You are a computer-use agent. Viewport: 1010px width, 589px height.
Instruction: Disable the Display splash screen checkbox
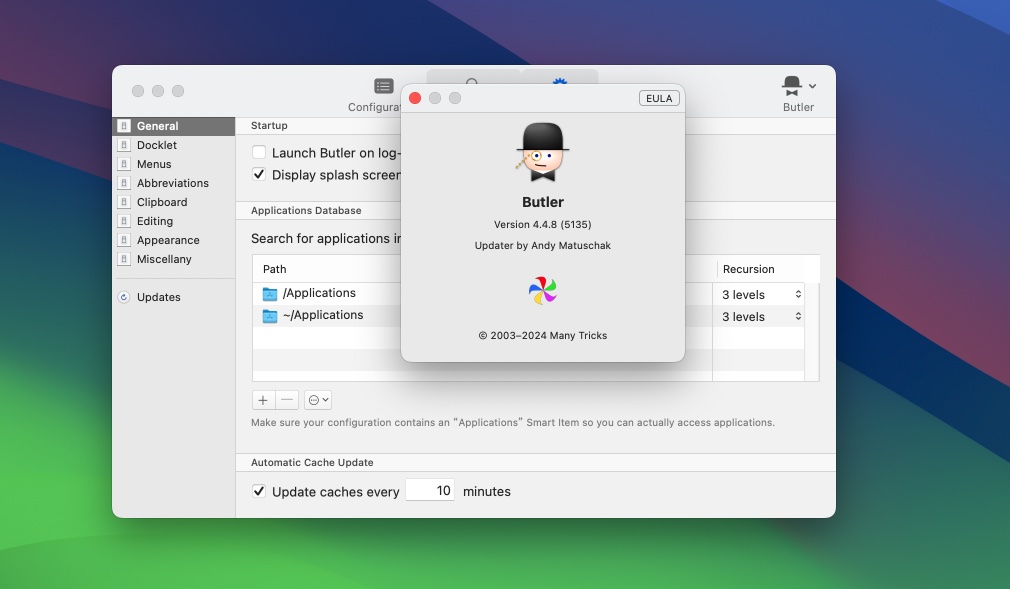pos(259,174)
